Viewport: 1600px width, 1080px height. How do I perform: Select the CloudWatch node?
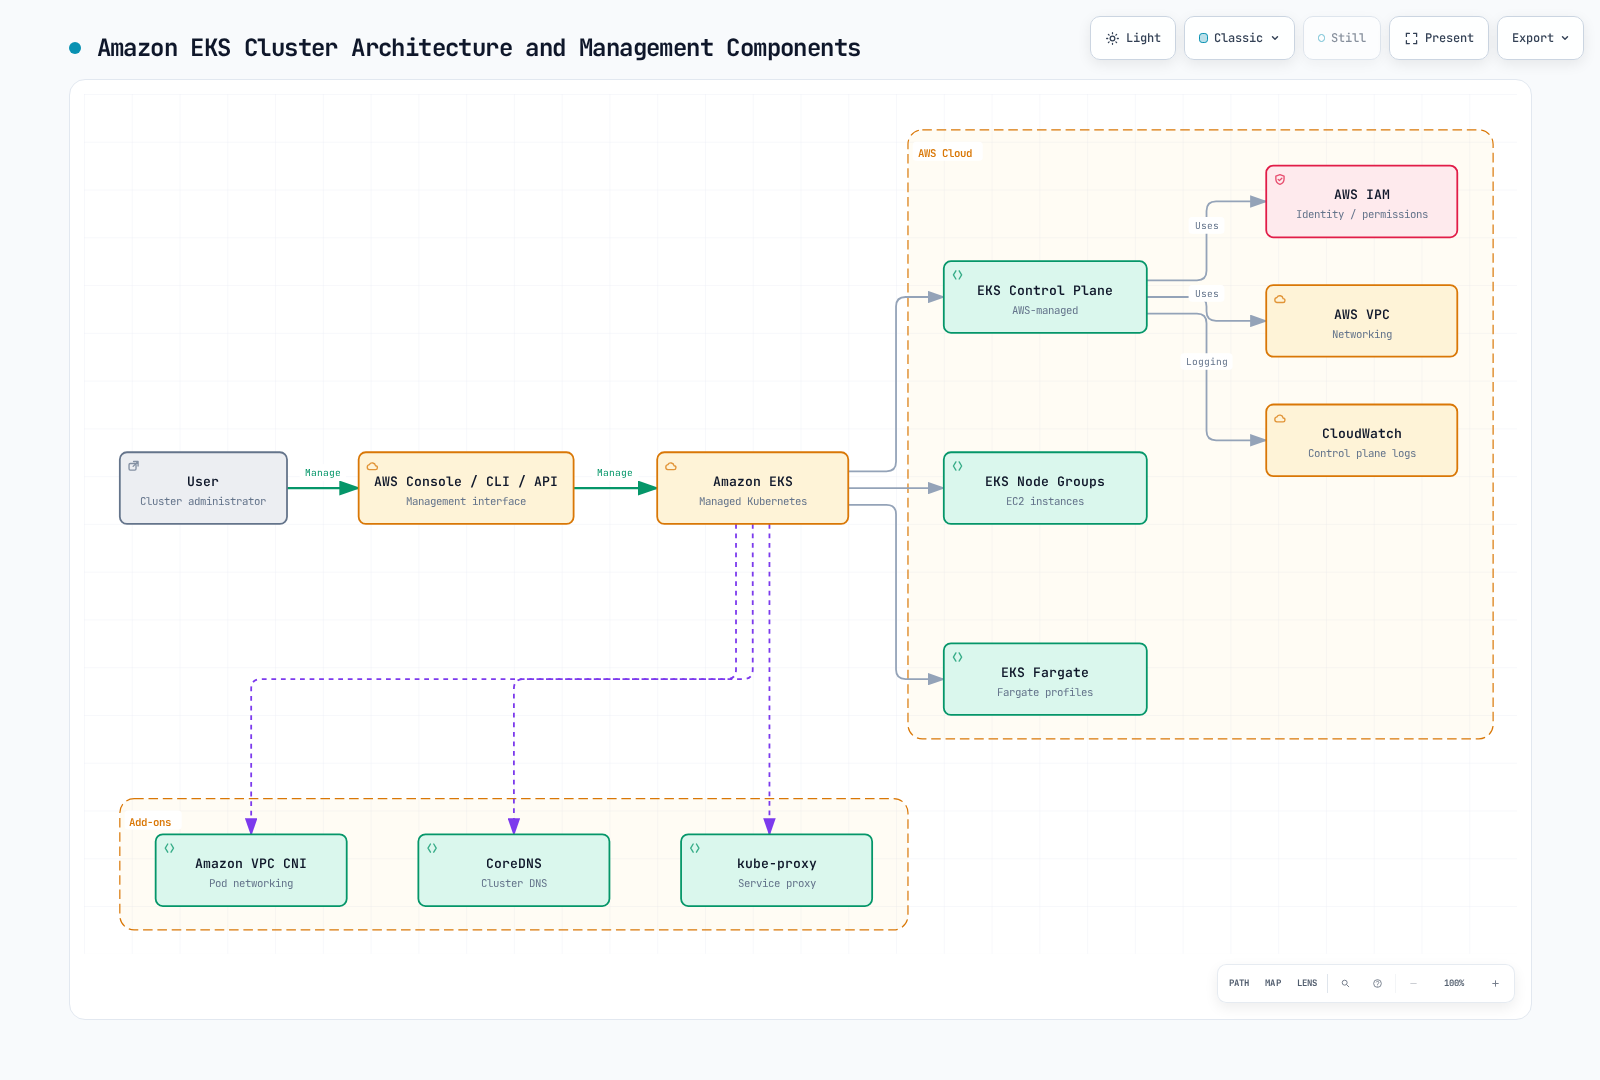click(1362, 440)
